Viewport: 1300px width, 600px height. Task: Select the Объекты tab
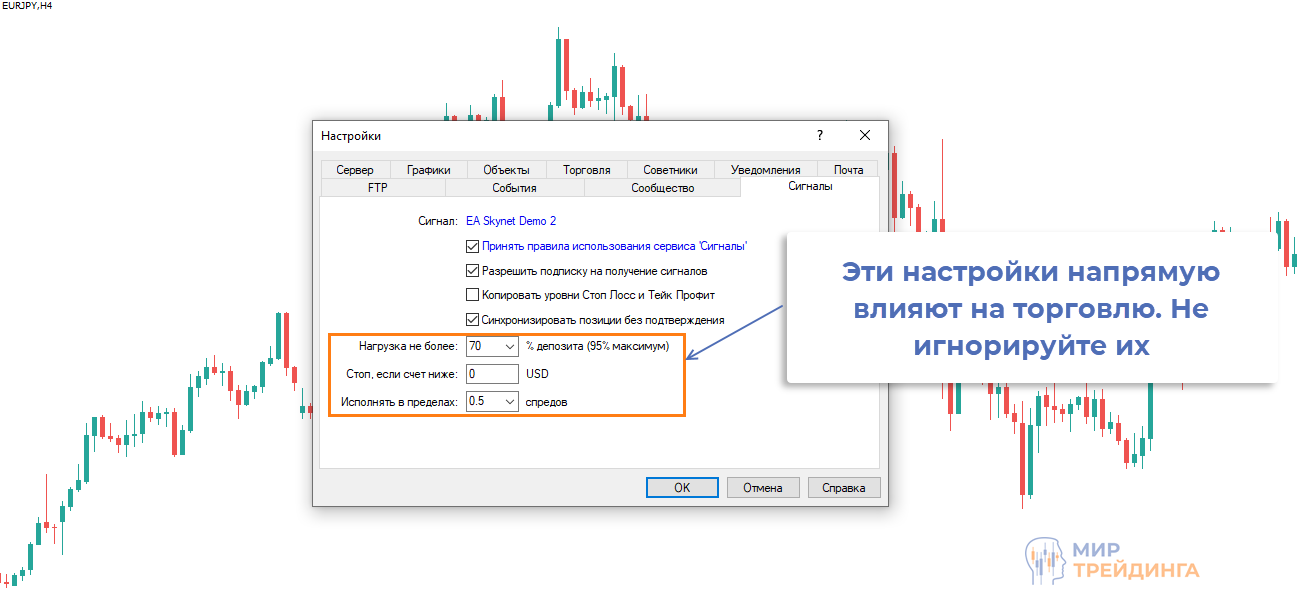coord(506,170)
